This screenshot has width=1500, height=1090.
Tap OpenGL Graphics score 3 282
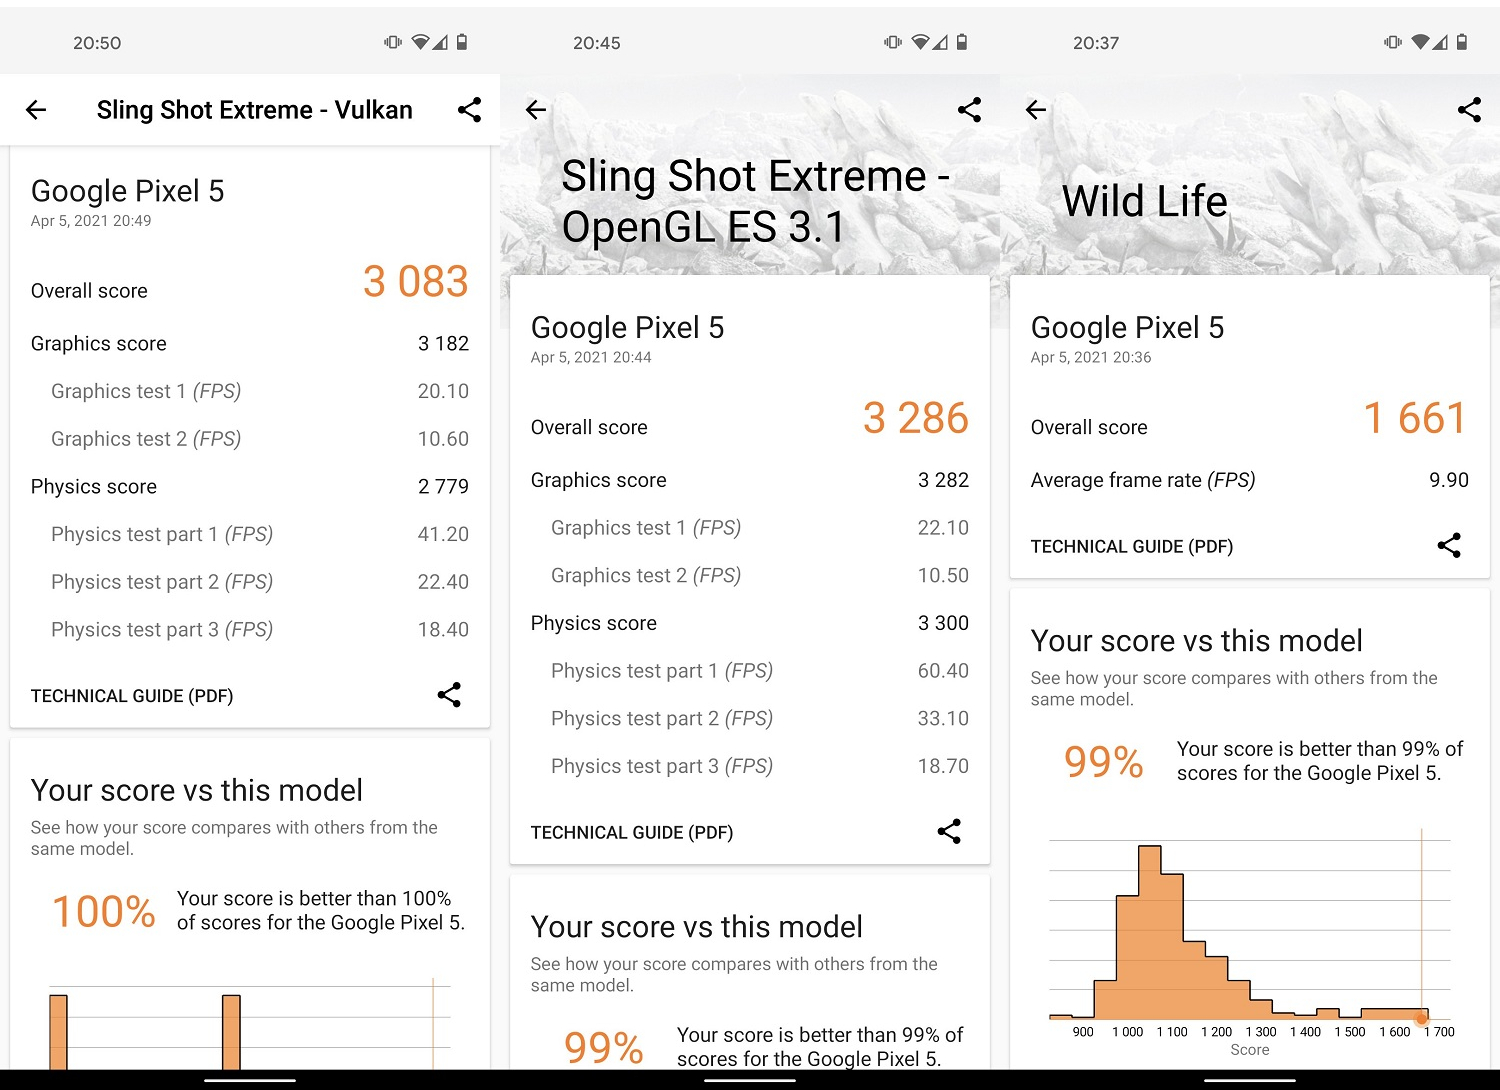[x=943, y=480]
